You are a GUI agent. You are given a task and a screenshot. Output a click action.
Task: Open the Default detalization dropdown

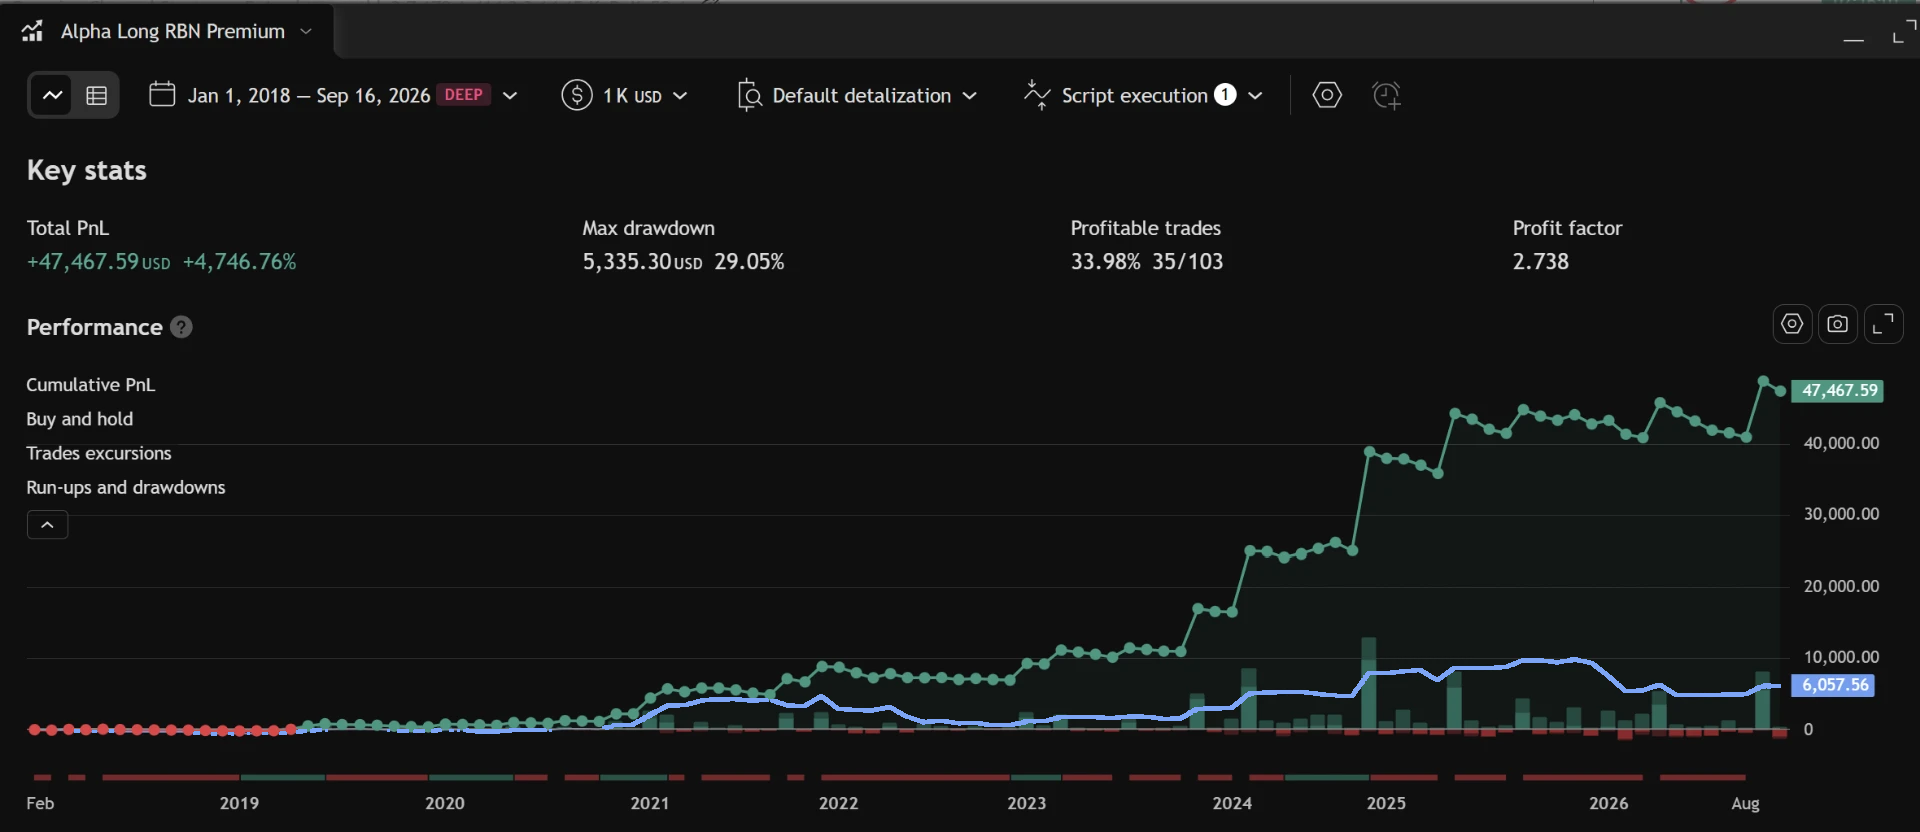(875, 96)
